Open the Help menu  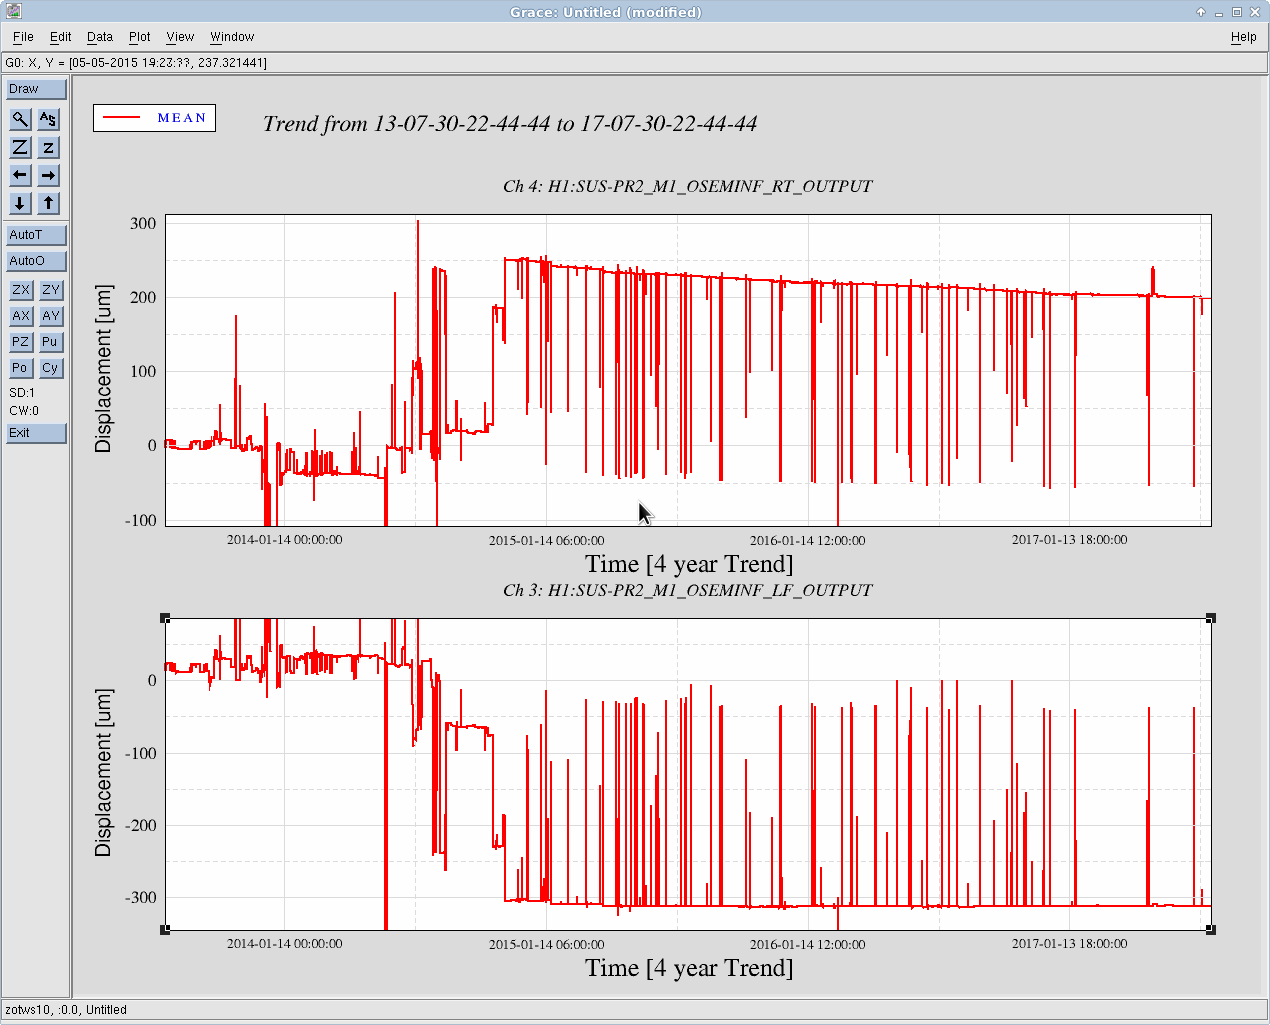[x=1244, y=37]
